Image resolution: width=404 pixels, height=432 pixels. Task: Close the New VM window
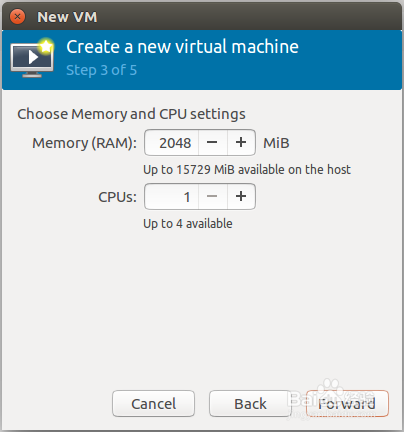point(17,17)
